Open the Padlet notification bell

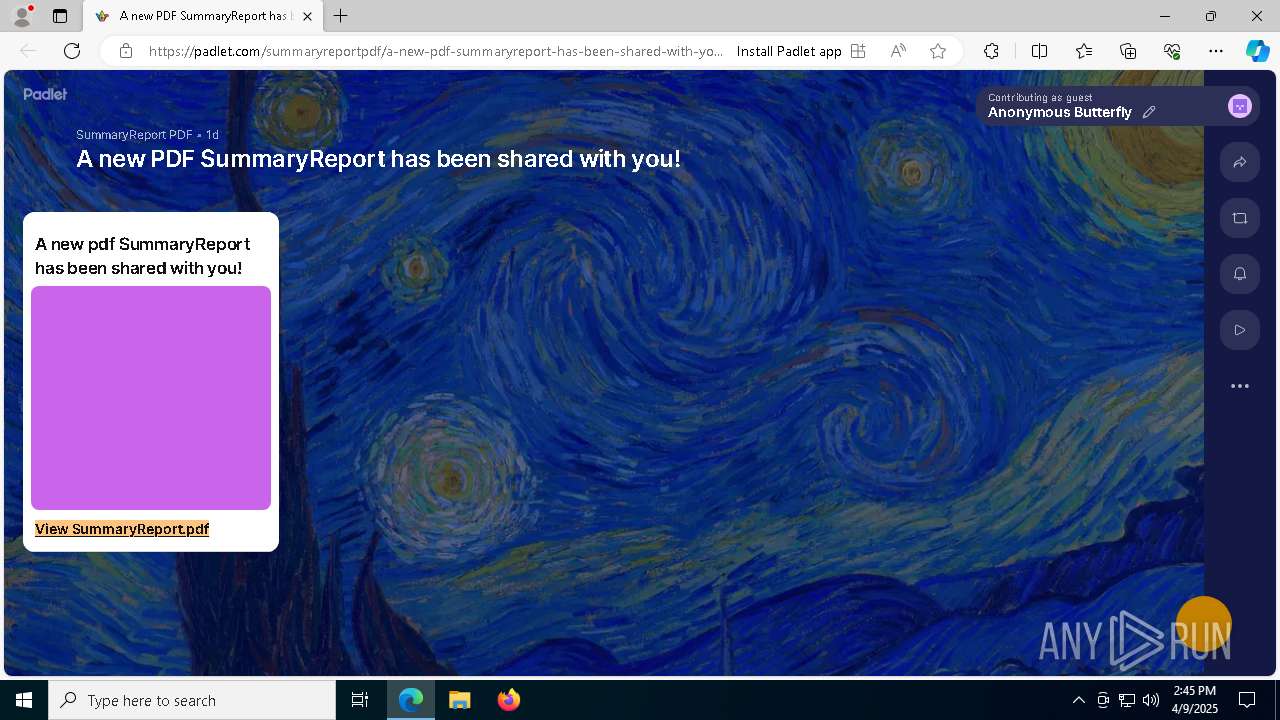point(1240,274)
